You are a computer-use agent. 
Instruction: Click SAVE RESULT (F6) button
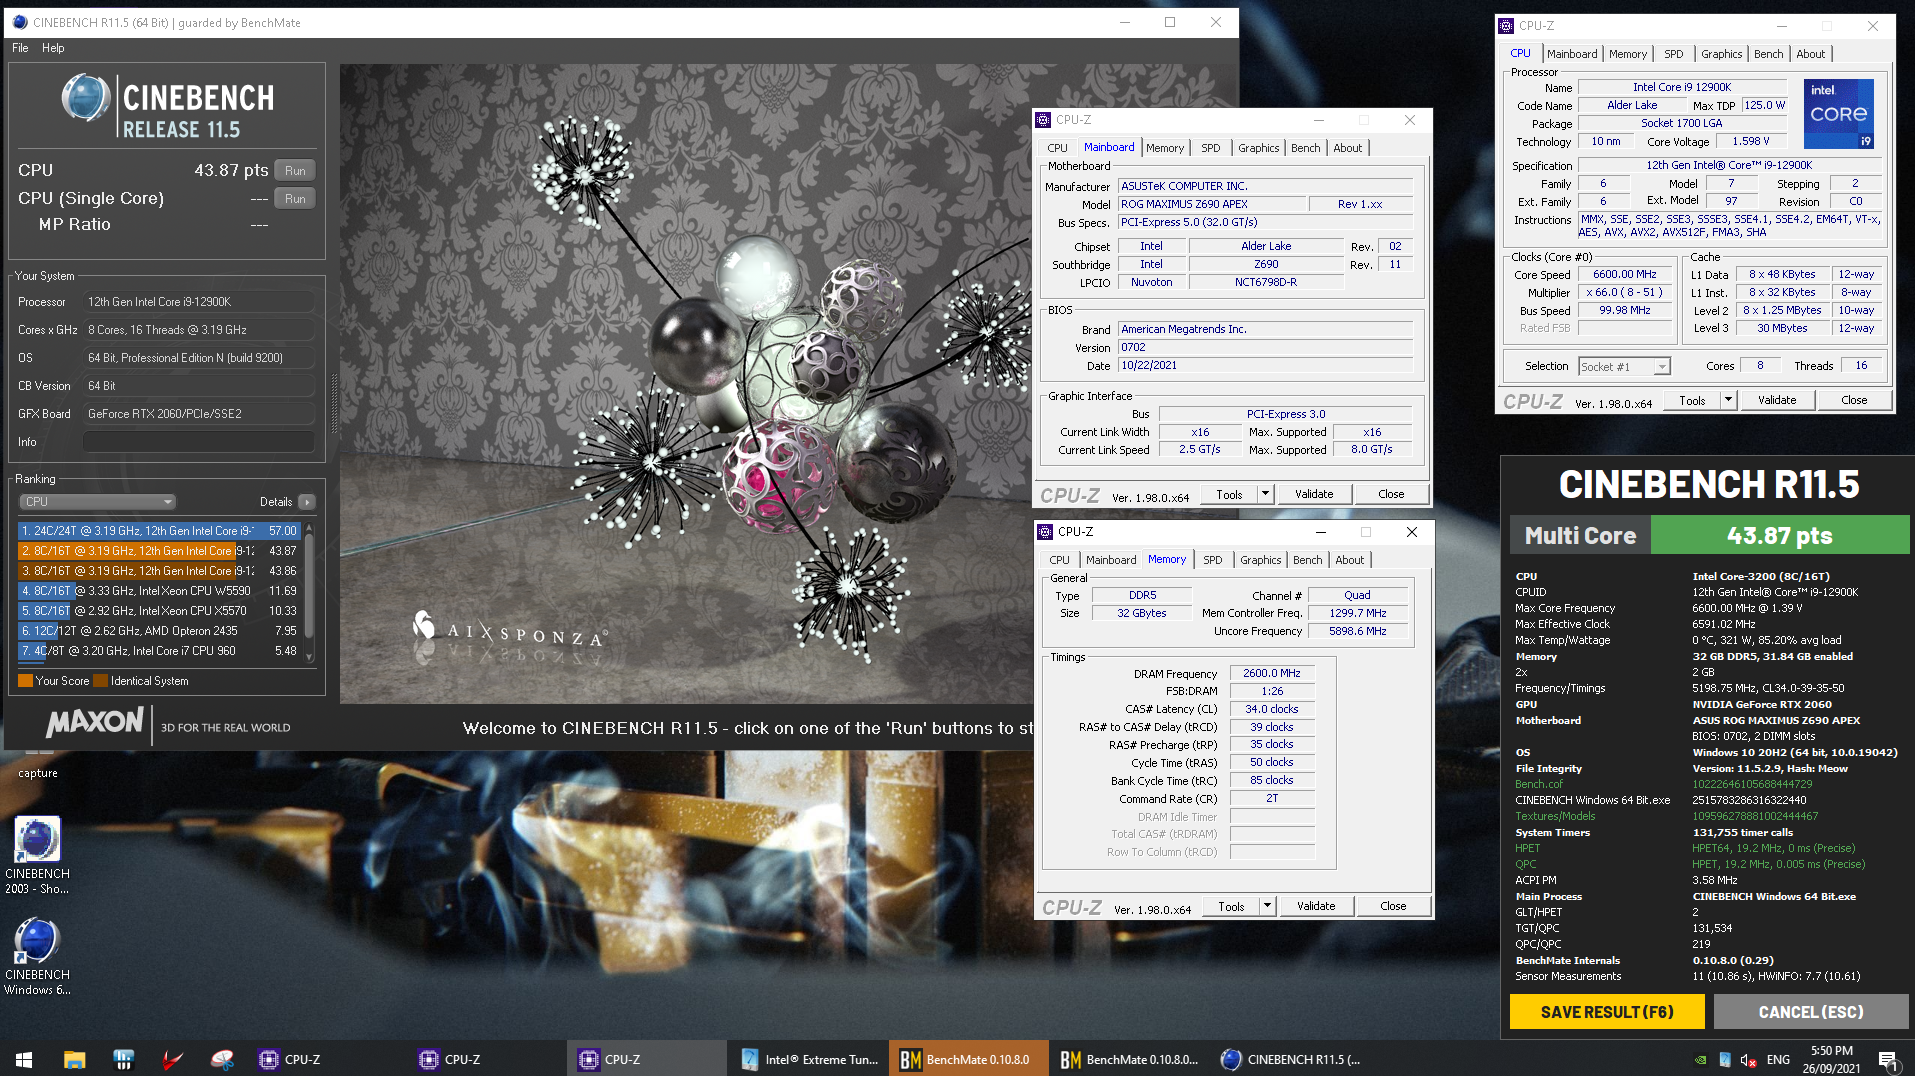click(x=1607, y=1012)
